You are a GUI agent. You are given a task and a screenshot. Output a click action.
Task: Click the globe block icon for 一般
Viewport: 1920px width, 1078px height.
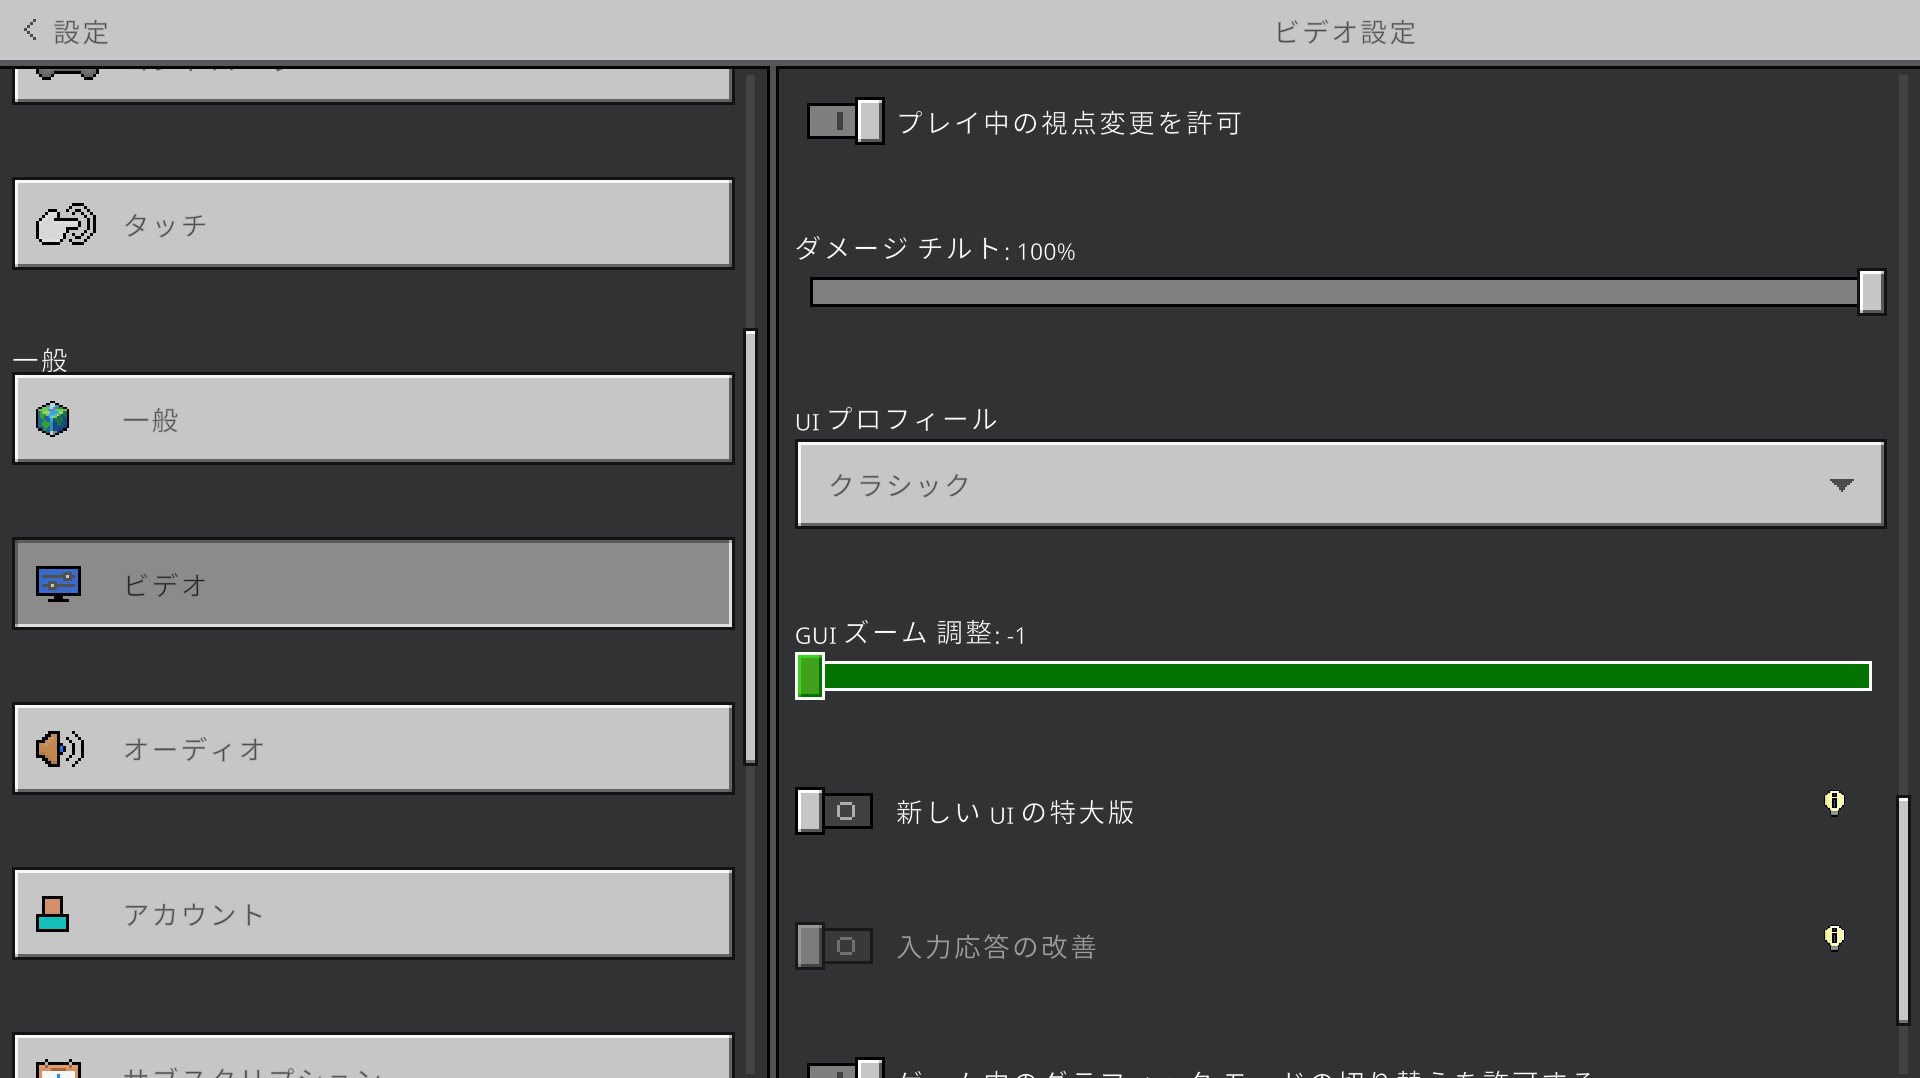(x=53, y=419)
